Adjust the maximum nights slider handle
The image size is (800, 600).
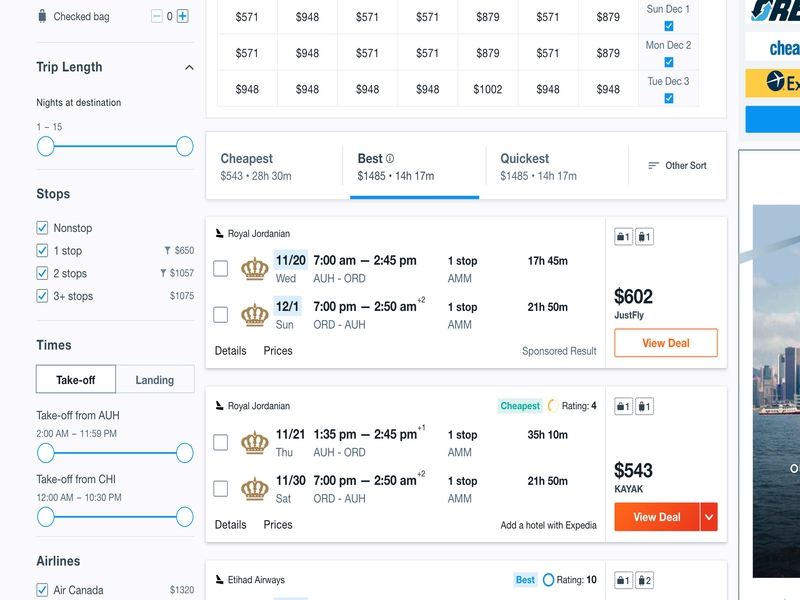[x=185, y=146]
